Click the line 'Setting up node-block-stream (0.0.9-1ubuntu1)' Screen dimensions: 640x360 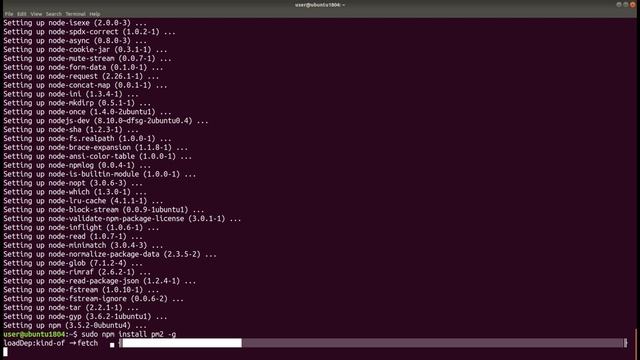103,209
